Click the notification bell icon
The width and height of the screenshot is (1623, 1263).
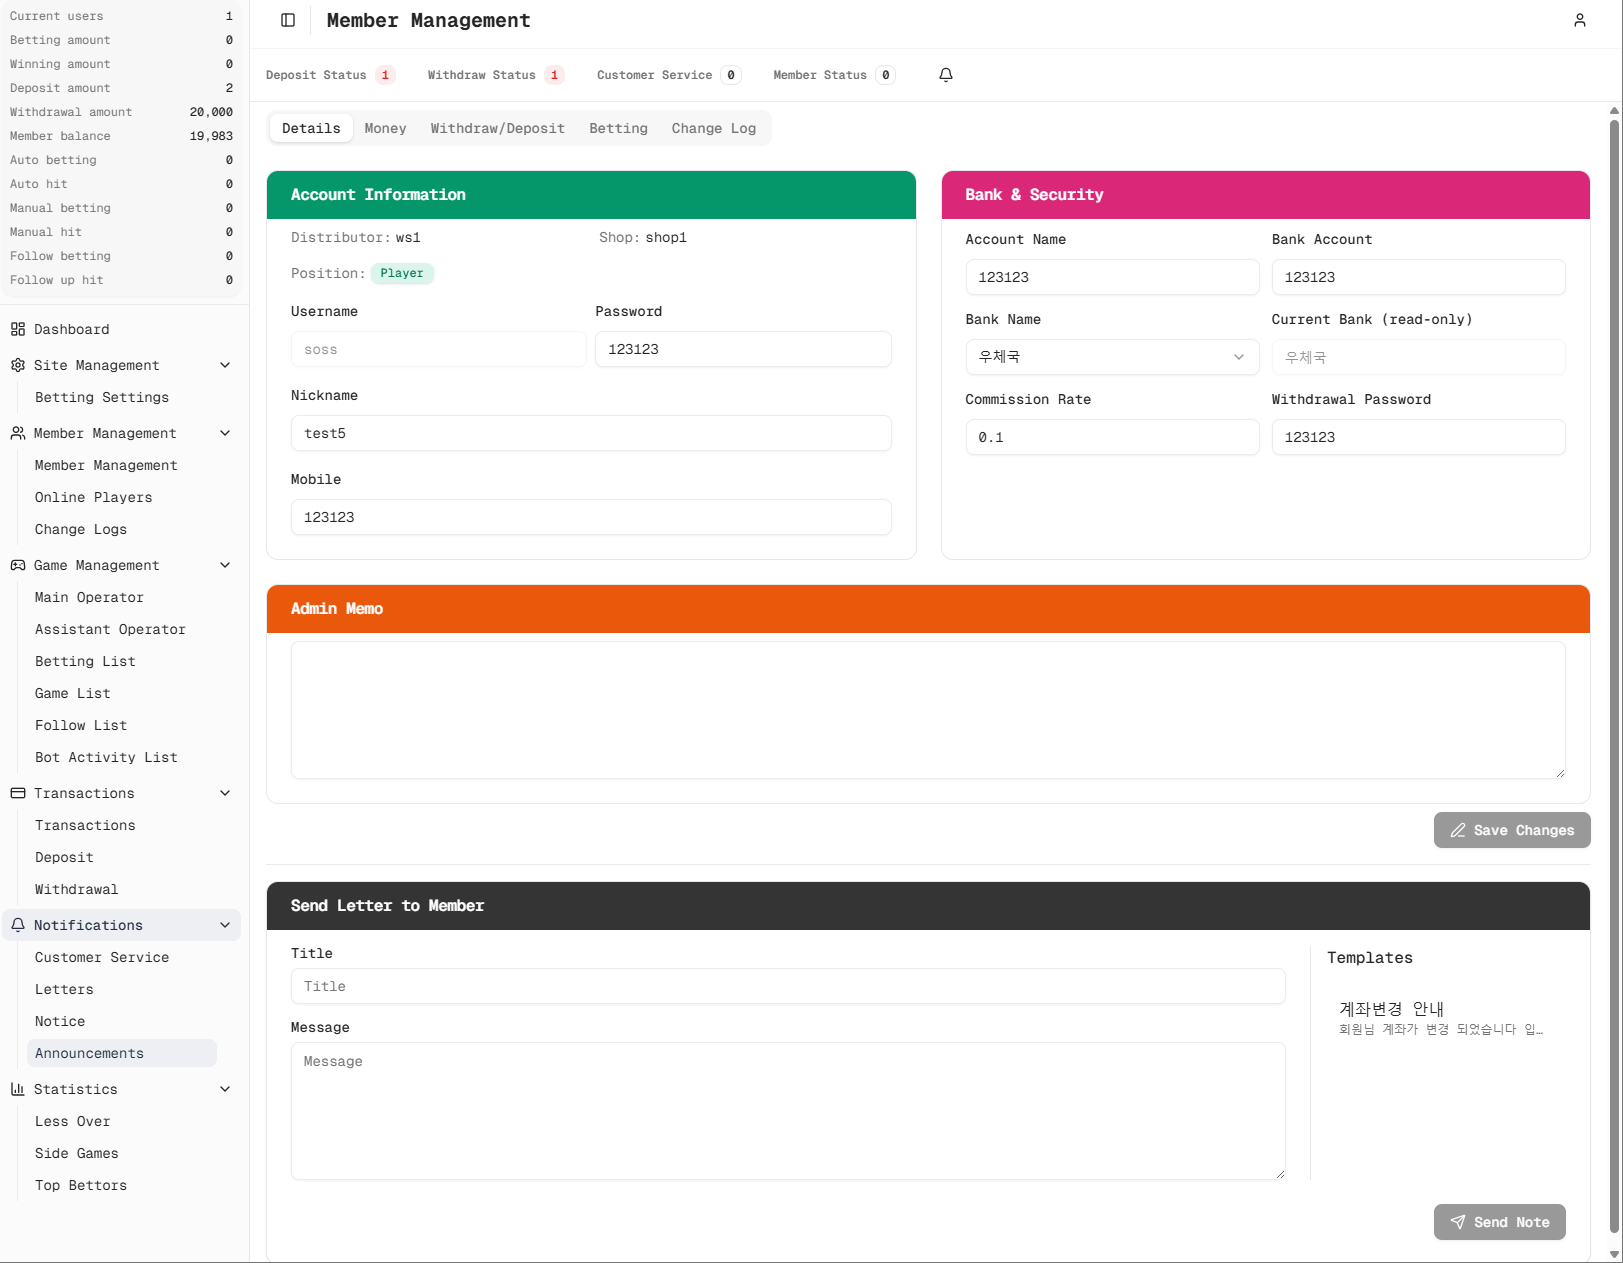coord(945,75)
